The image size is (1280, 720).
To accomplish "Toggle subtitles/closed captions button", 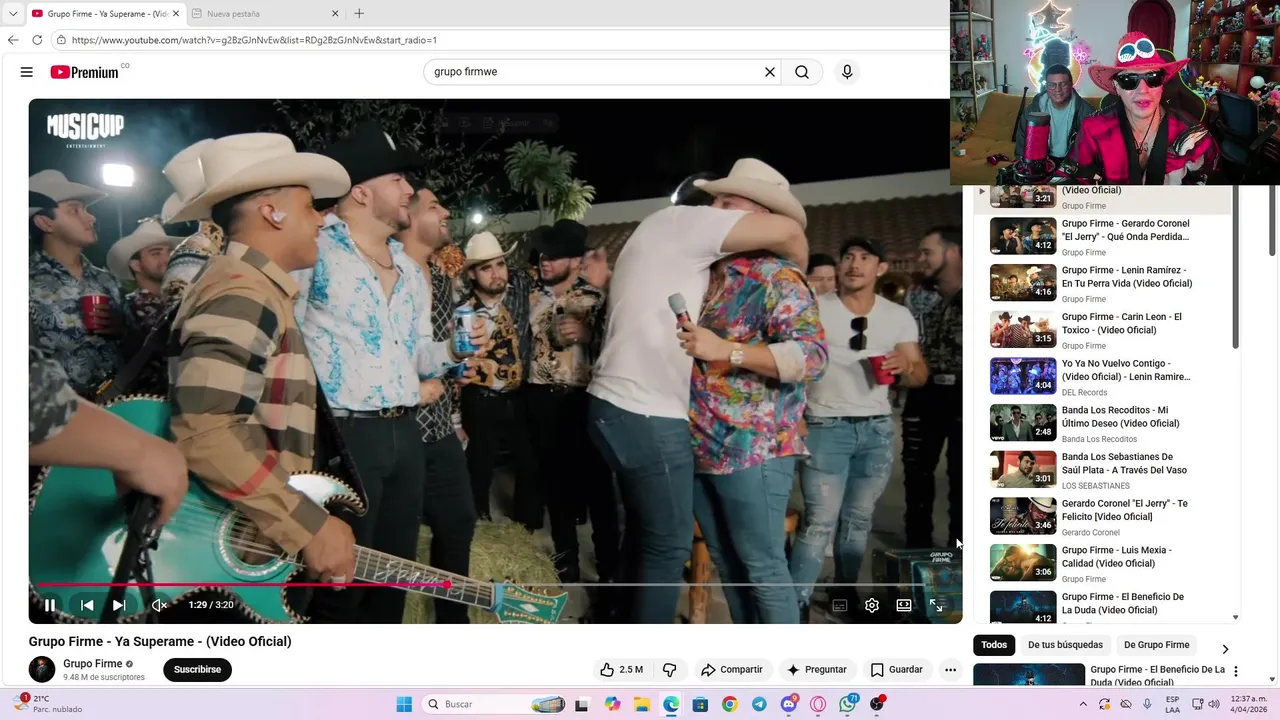I will point(840,605).
